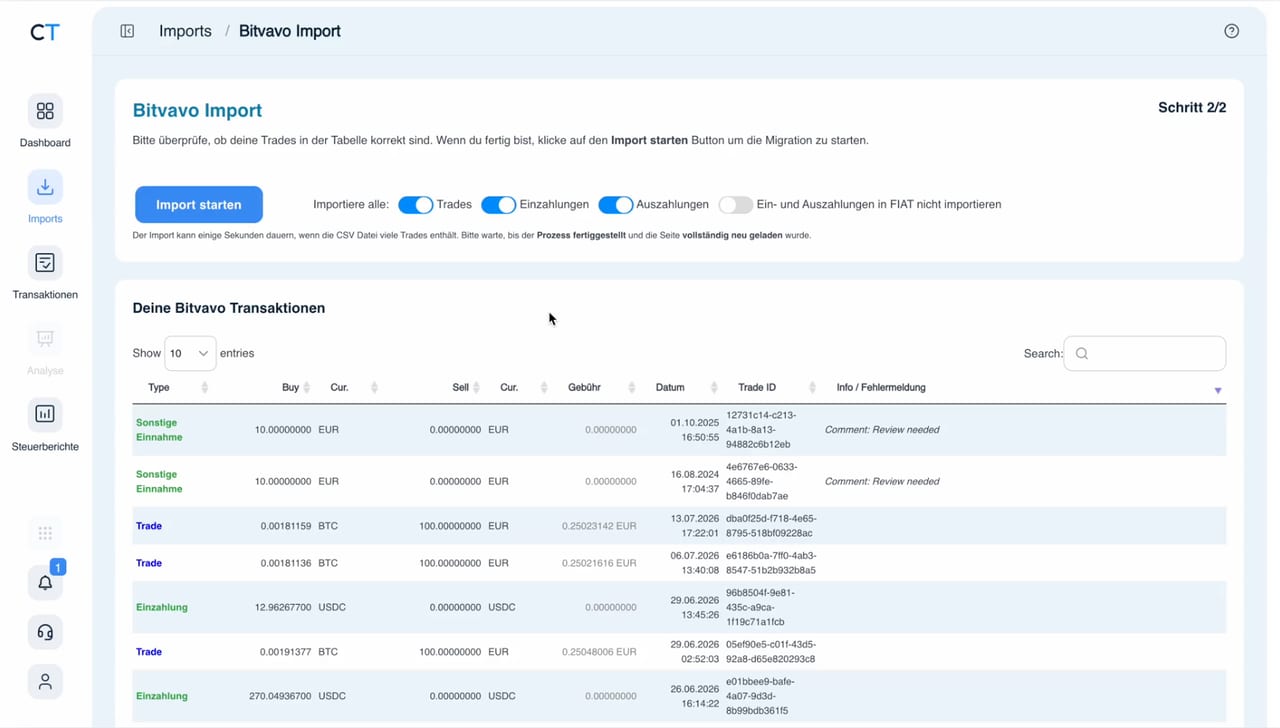Go to the Imports sidebar icon
1280x728 pixels.
45,187
